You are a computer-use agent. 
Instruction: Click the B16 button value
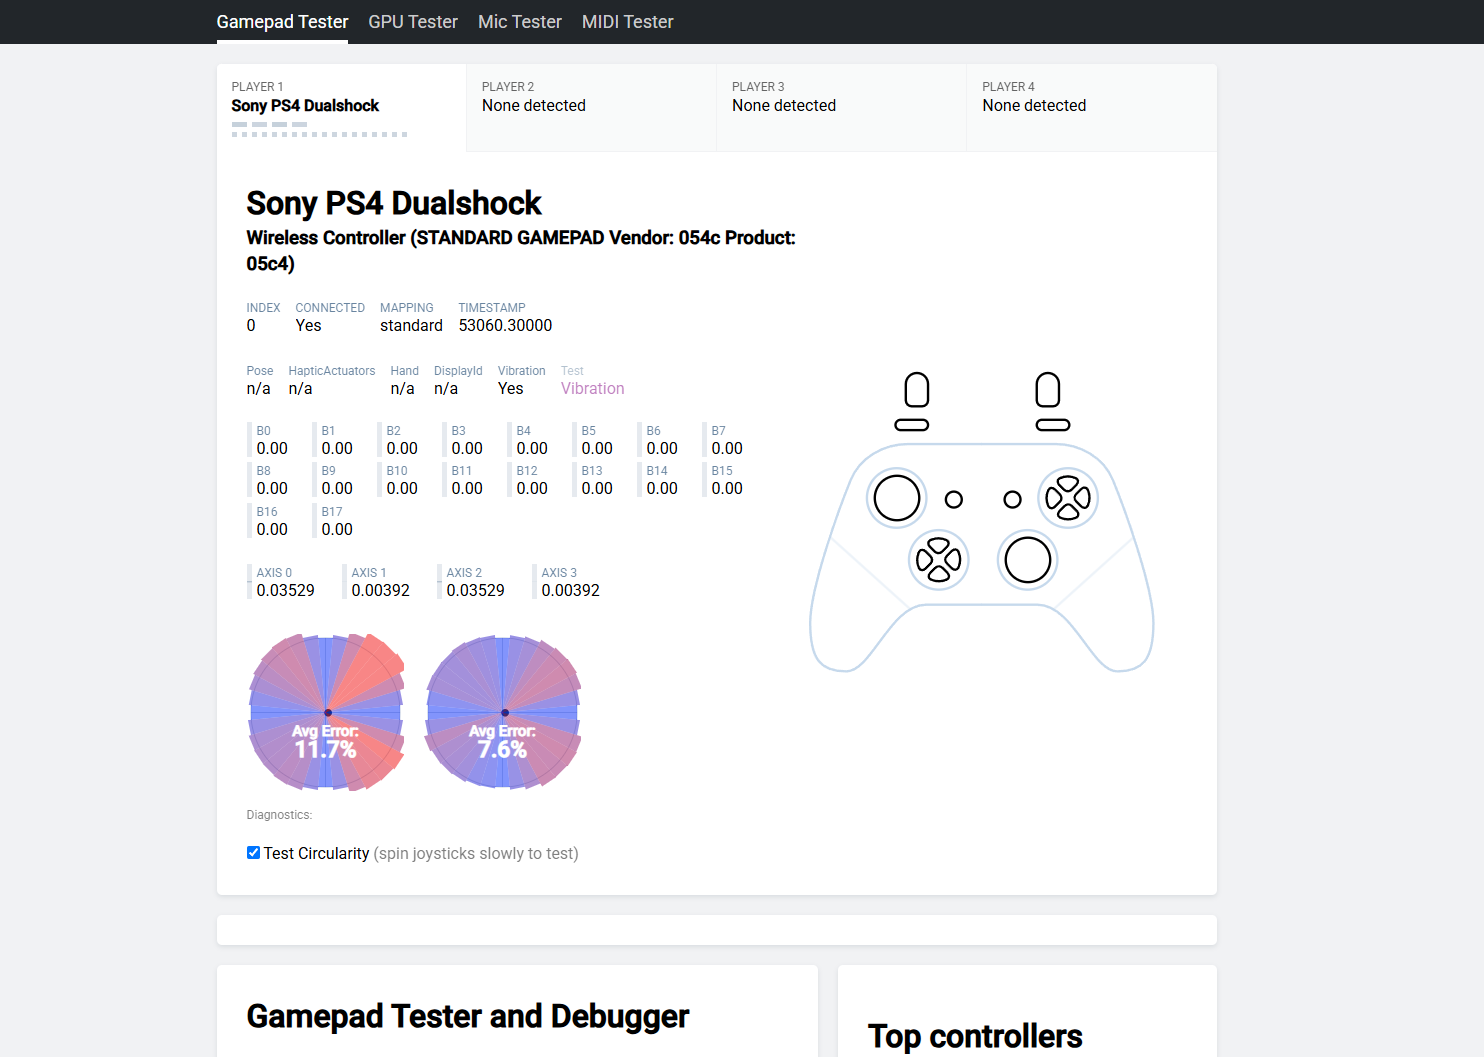pyautogui.click(x=272, y=530)
